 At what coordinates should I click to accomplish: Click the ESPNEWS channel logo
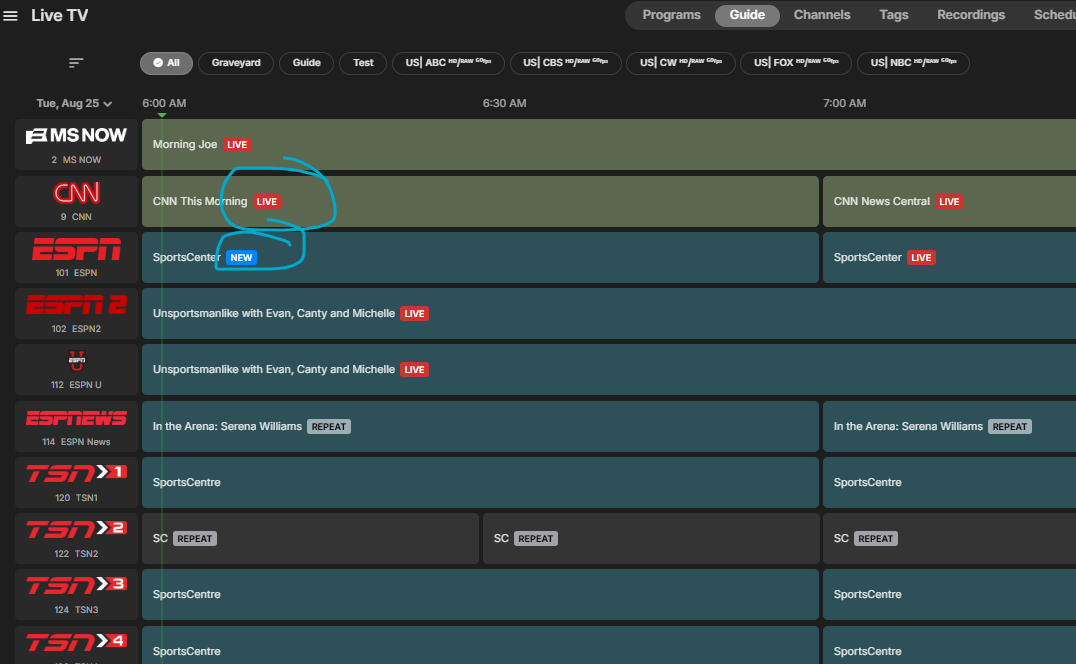point(76,418)
